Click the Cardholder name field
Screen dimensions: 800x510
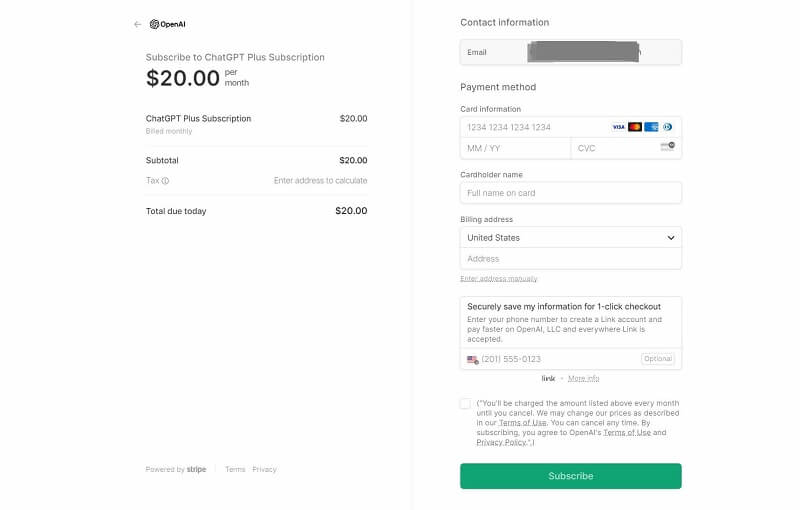pyautogui.click(x=570, y=193)
